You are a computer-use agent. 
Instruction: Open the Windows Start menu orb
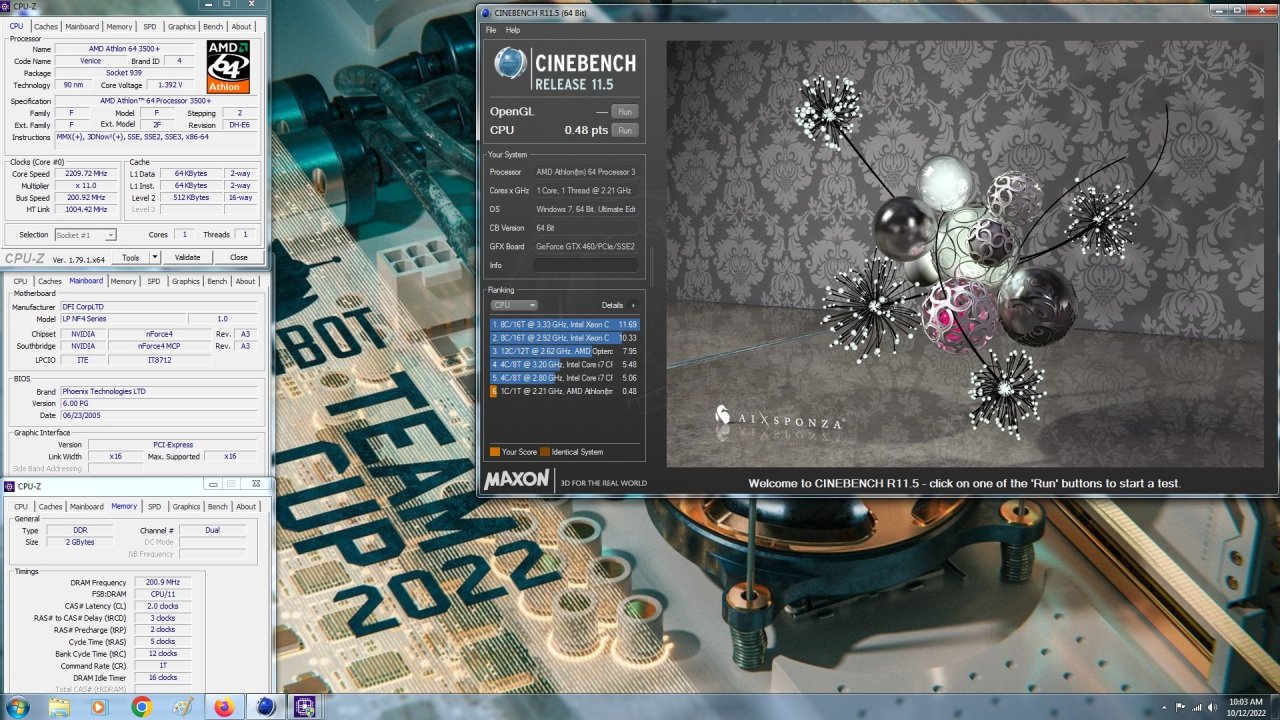17,707
